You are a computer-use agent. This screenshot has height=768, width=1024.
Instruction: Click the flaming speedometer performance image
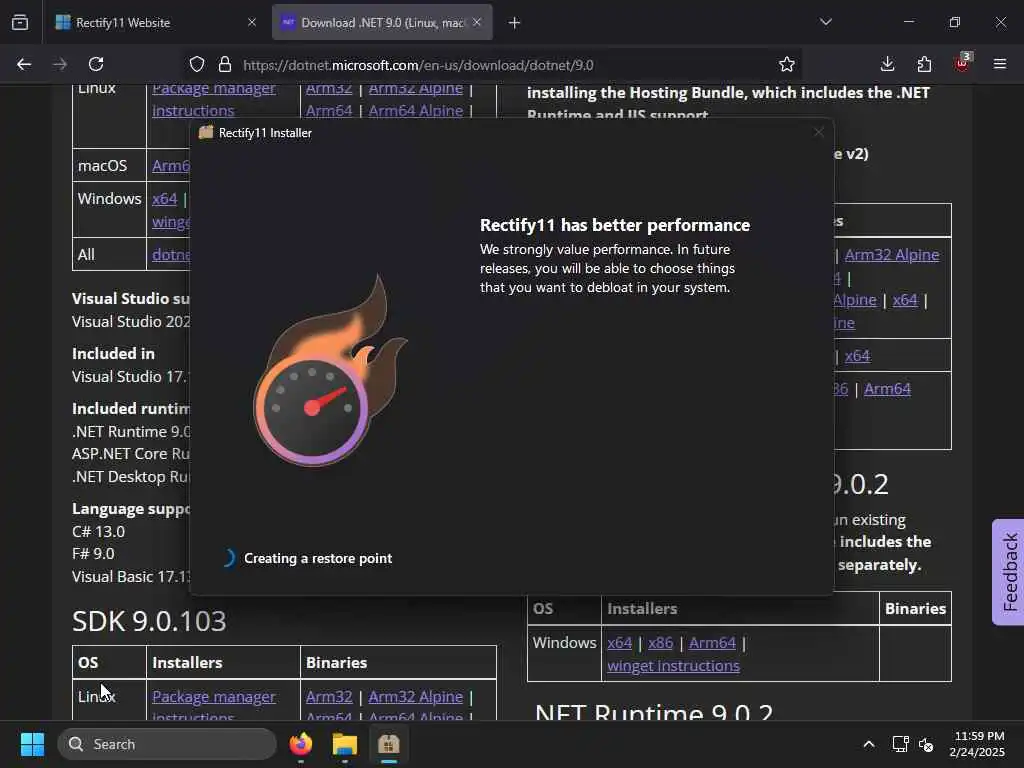[328, 370]
